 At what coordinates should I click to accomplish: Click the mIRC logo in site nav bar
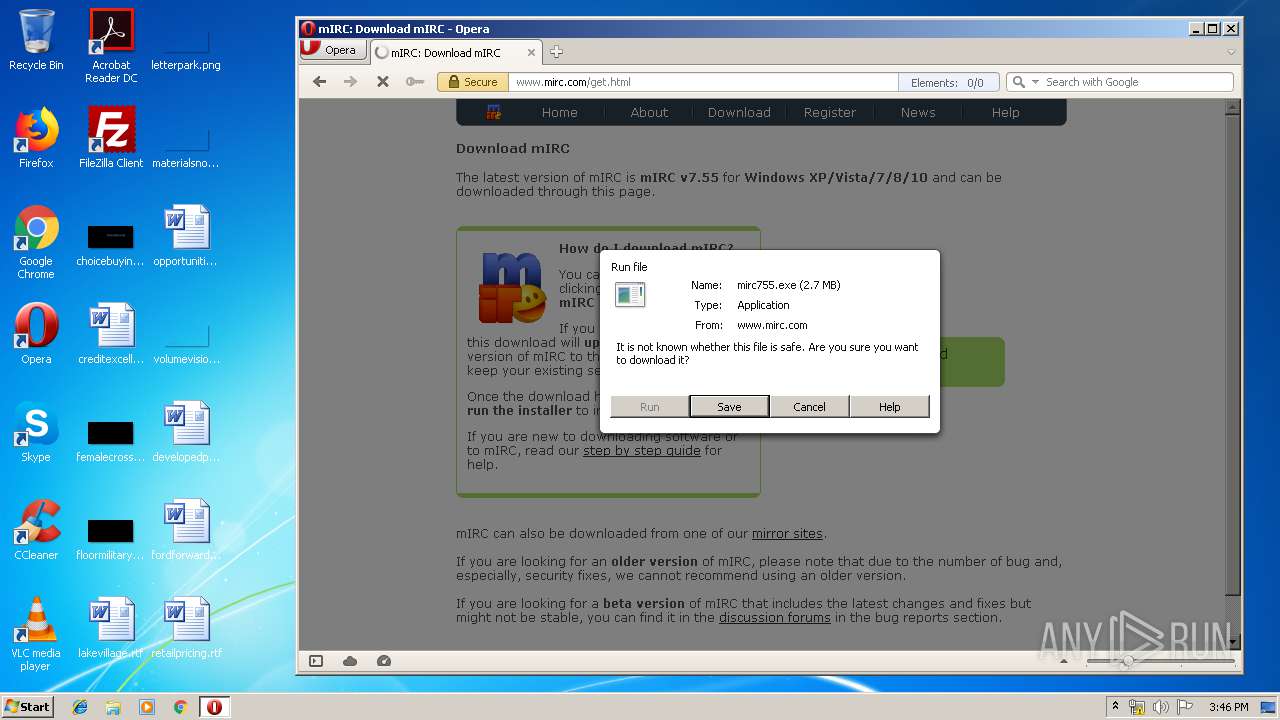[493, 113]
